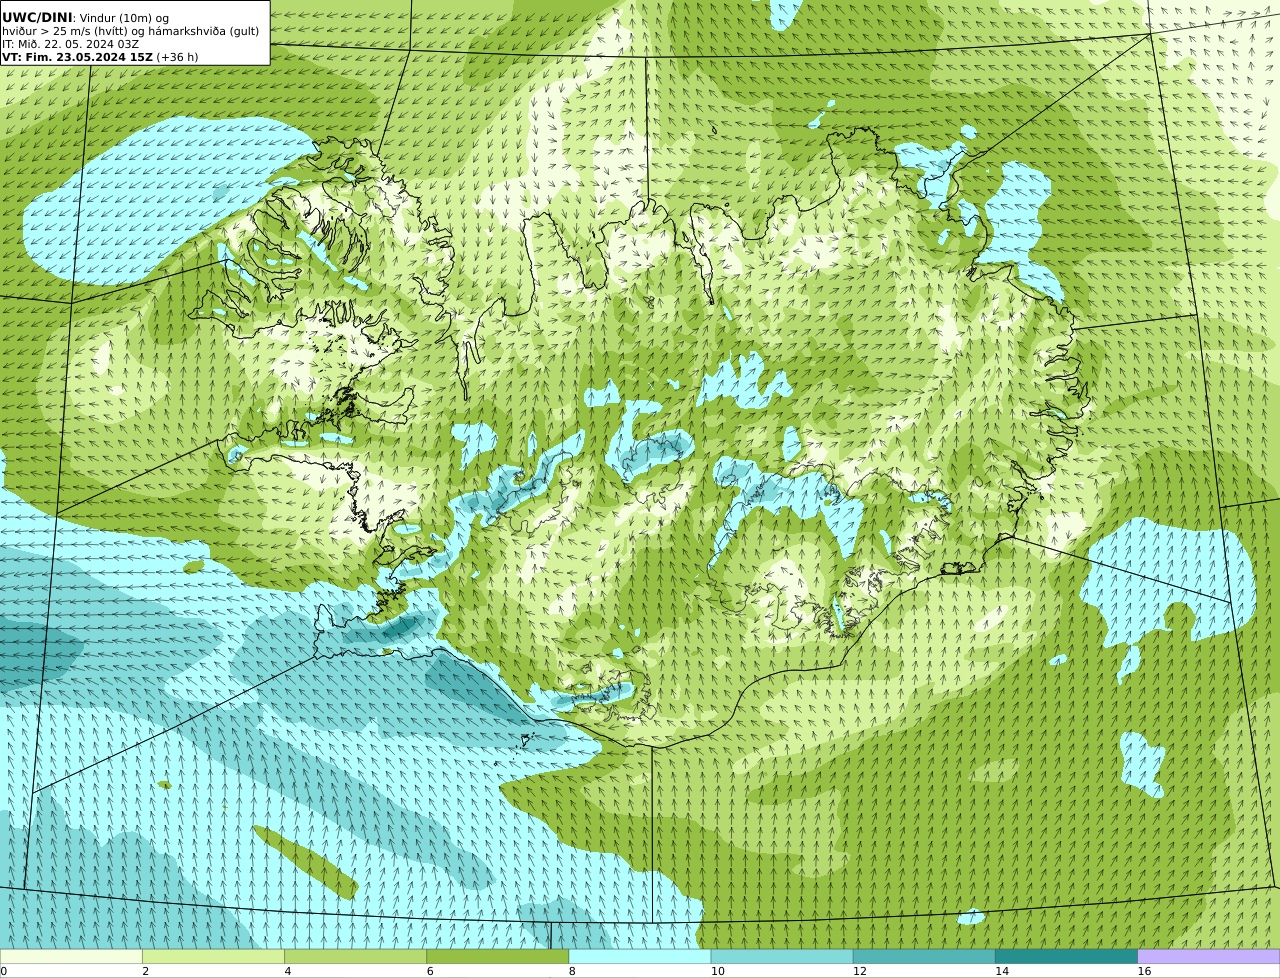The width and height of the screenshot is (1280, 978).
Task: Click the legend scale label '10'
Action: pos(717,971)
